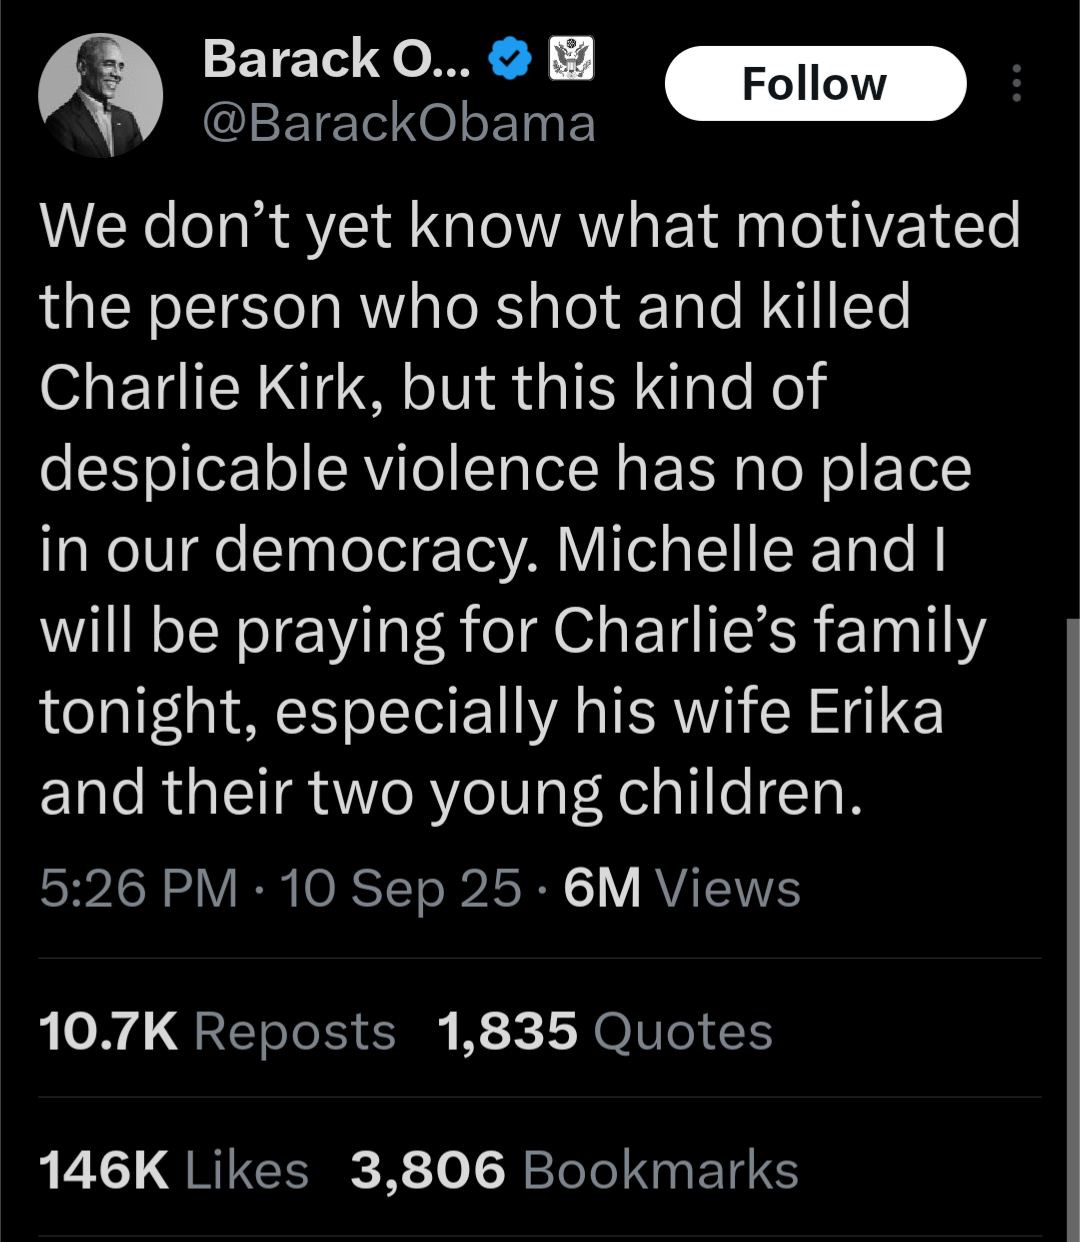Screen dimensions: 1080x1242
Task: Open the @BarackObama handle link
Action: 399,124
